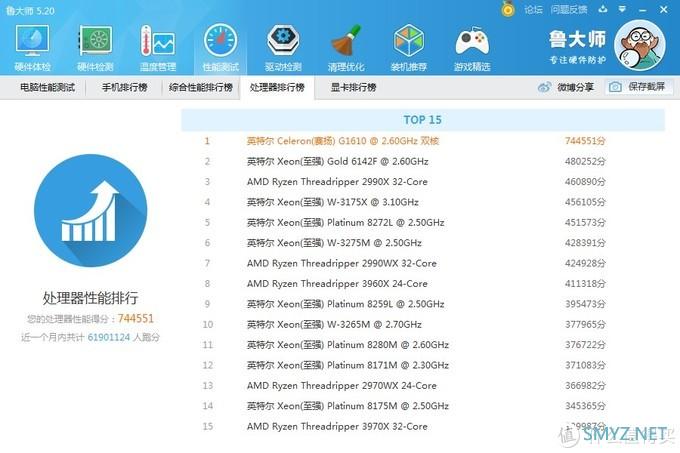Screen dimensions: 680x453
Task: Click the score 395473分
Action: 585,304
